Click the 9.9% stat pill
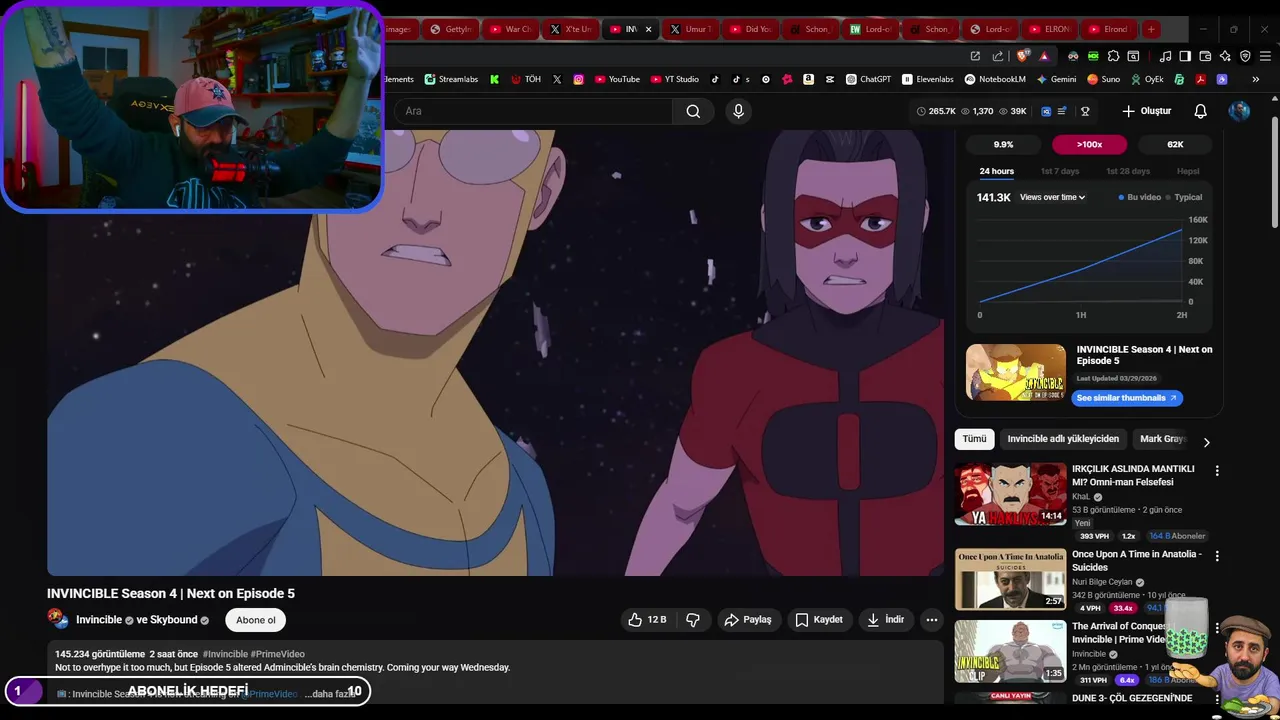 coord(1003,144)
